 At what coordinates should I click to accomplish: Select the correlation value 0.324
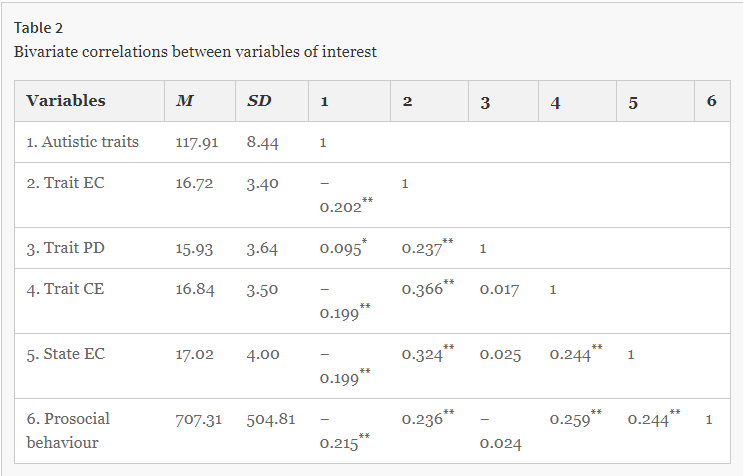[422, 354]
